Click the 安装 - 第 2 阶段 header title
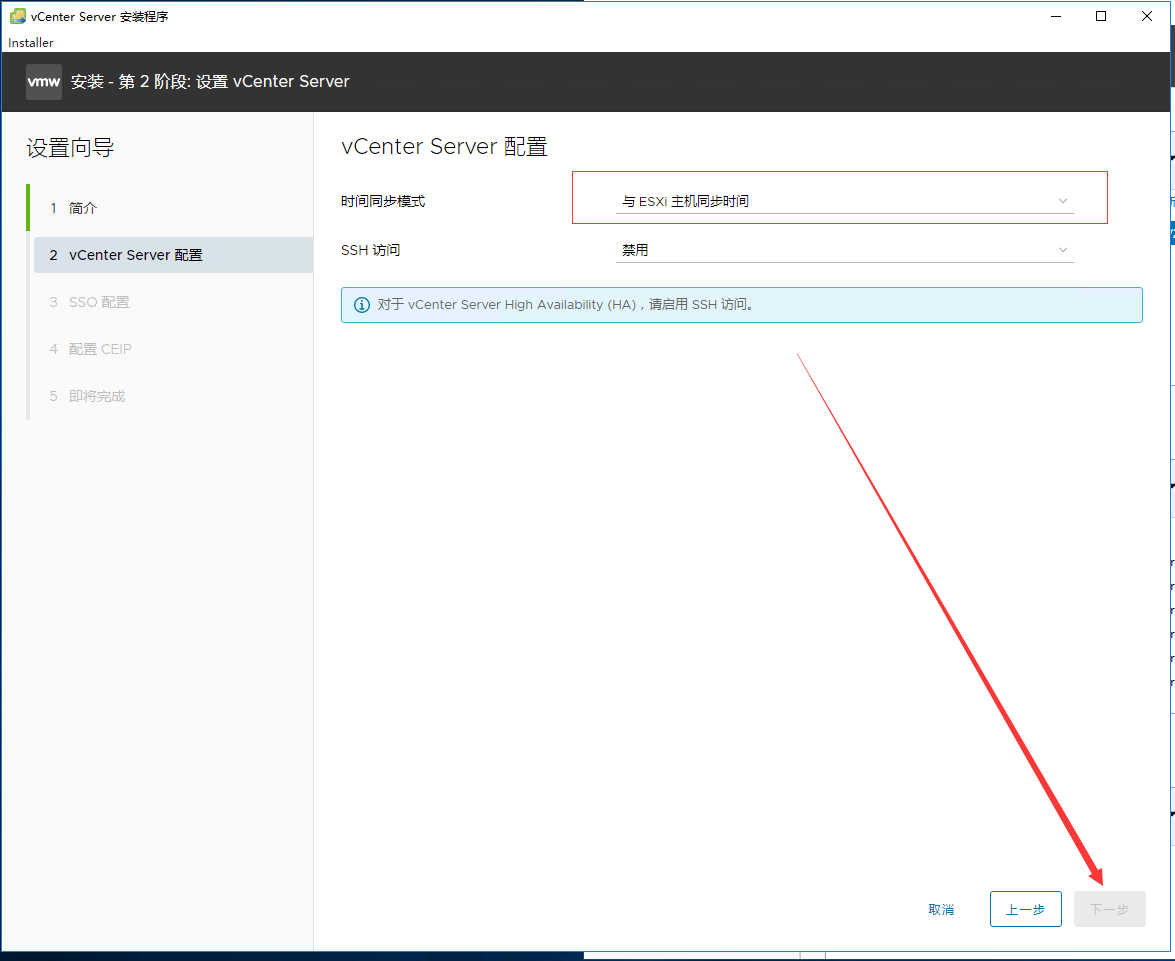Screen dimensions: 1175x961 [210, 82]
